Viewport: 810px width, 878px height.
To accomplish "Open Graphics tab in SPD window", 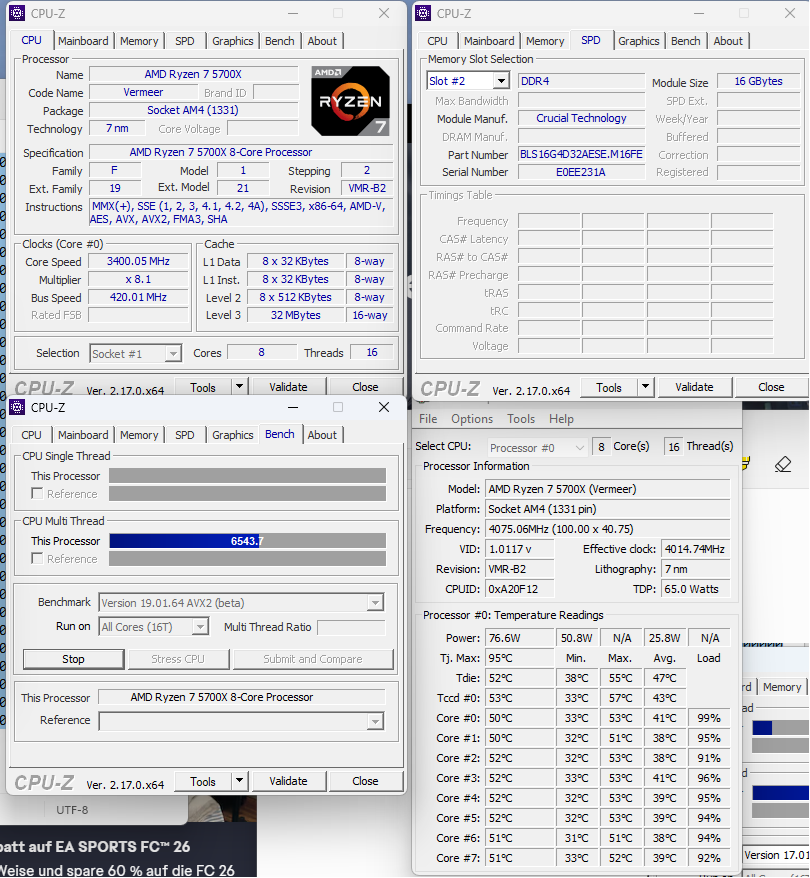I will [x=639, y=41].
